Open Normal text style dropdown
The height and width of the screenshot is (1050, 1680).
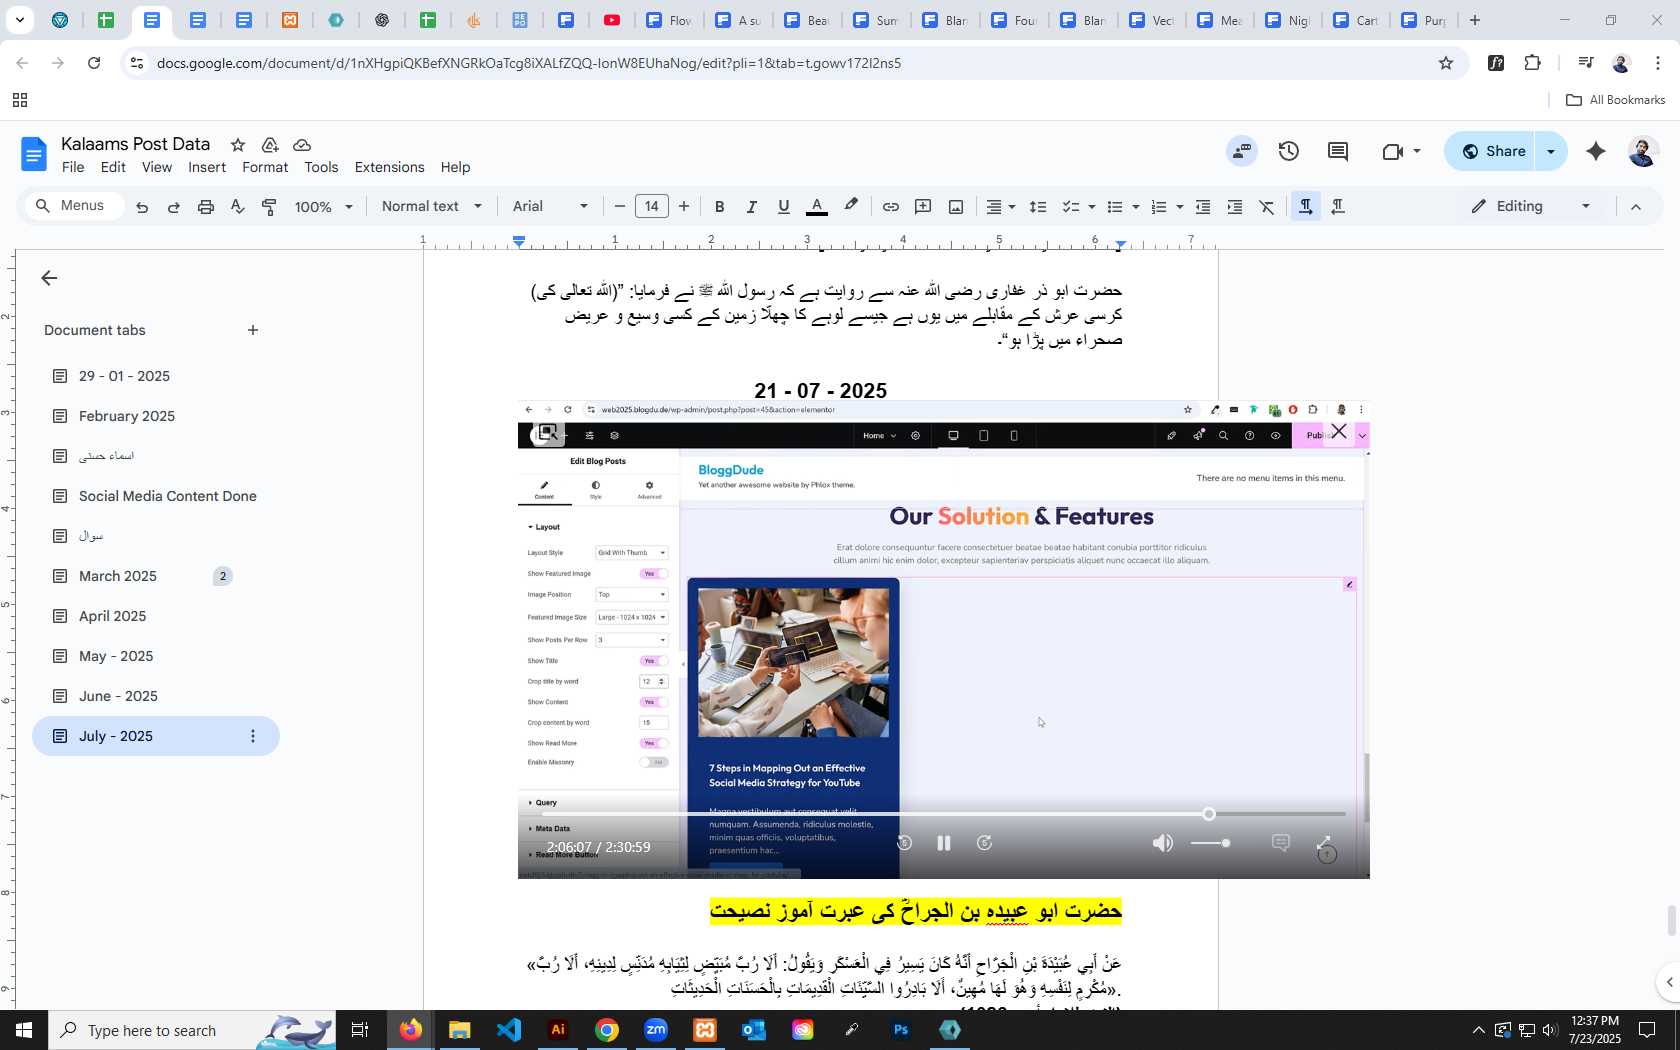pos(432,207)
